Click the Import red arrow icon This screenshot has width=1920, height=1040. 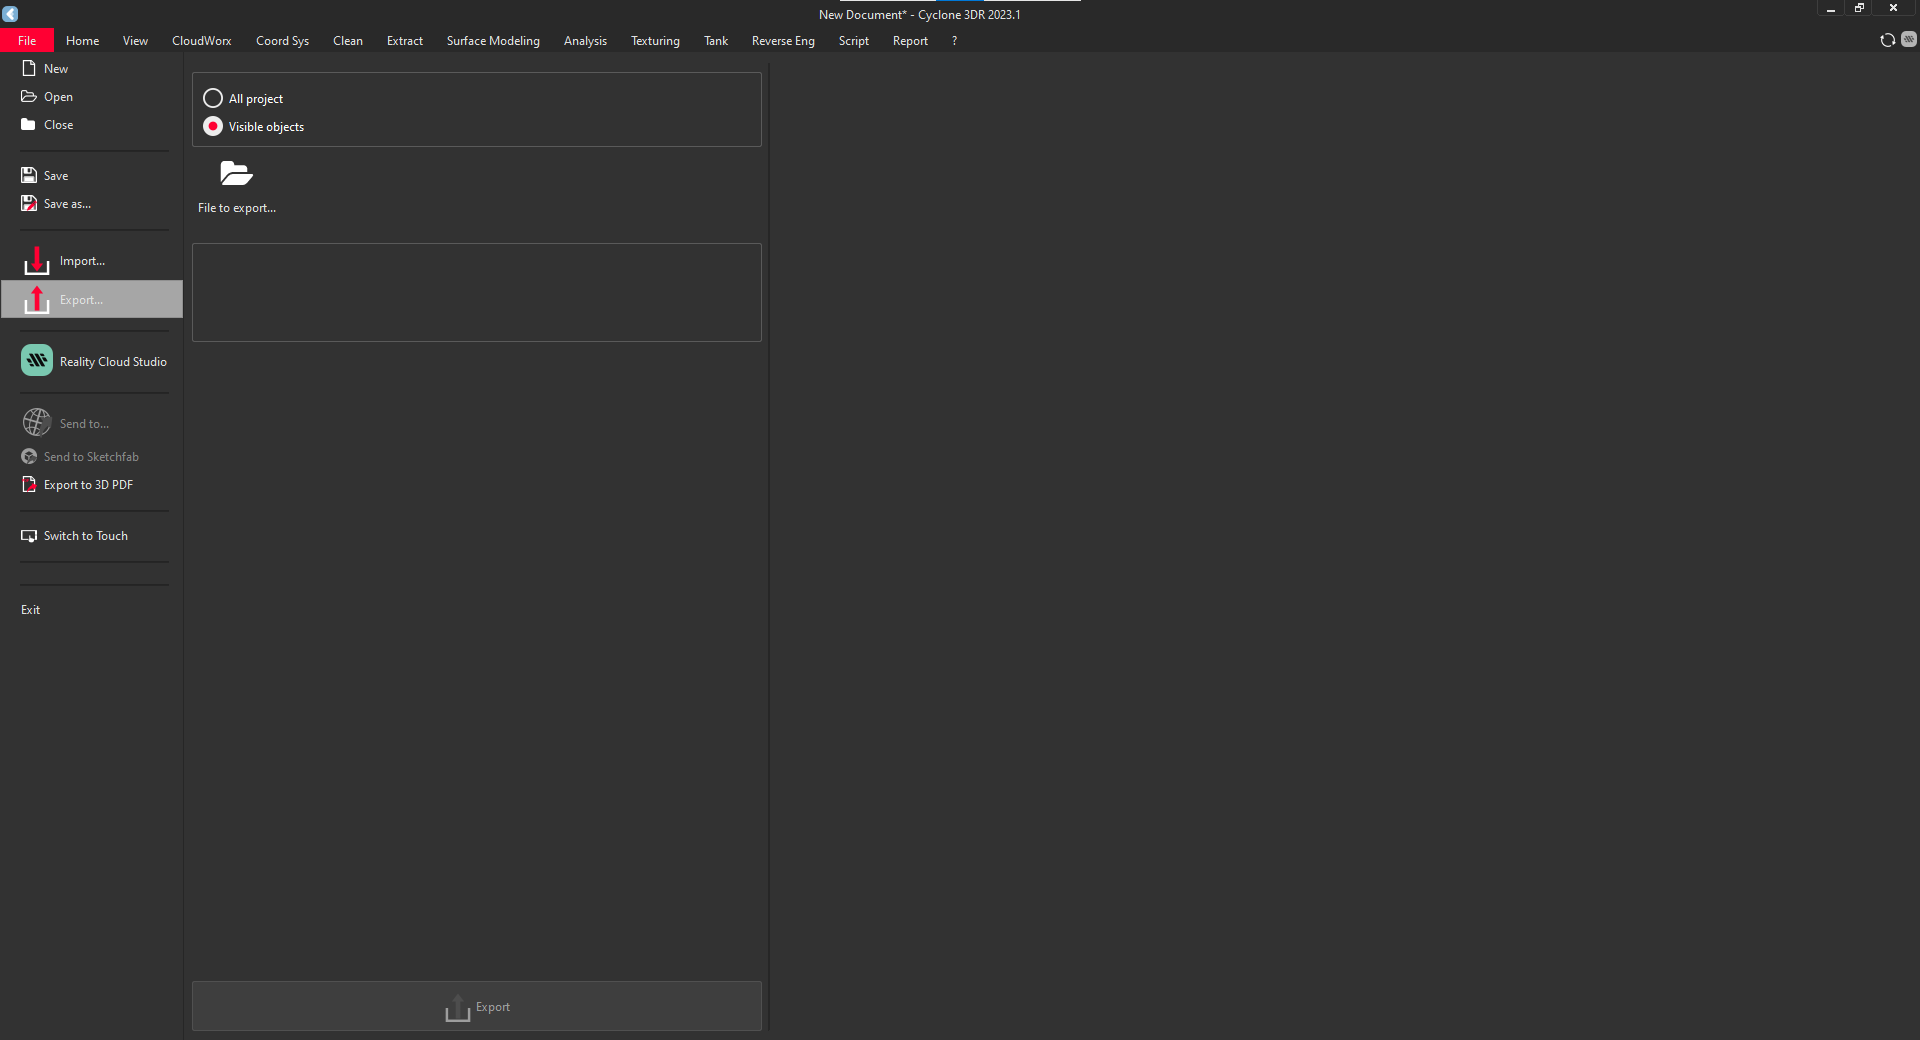pos(37,261)
